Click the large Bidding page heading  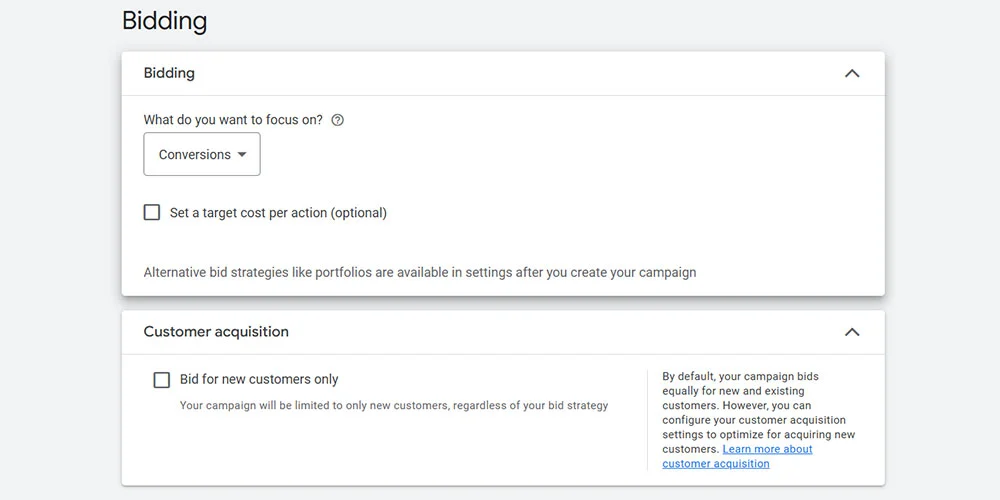(164, 21)
